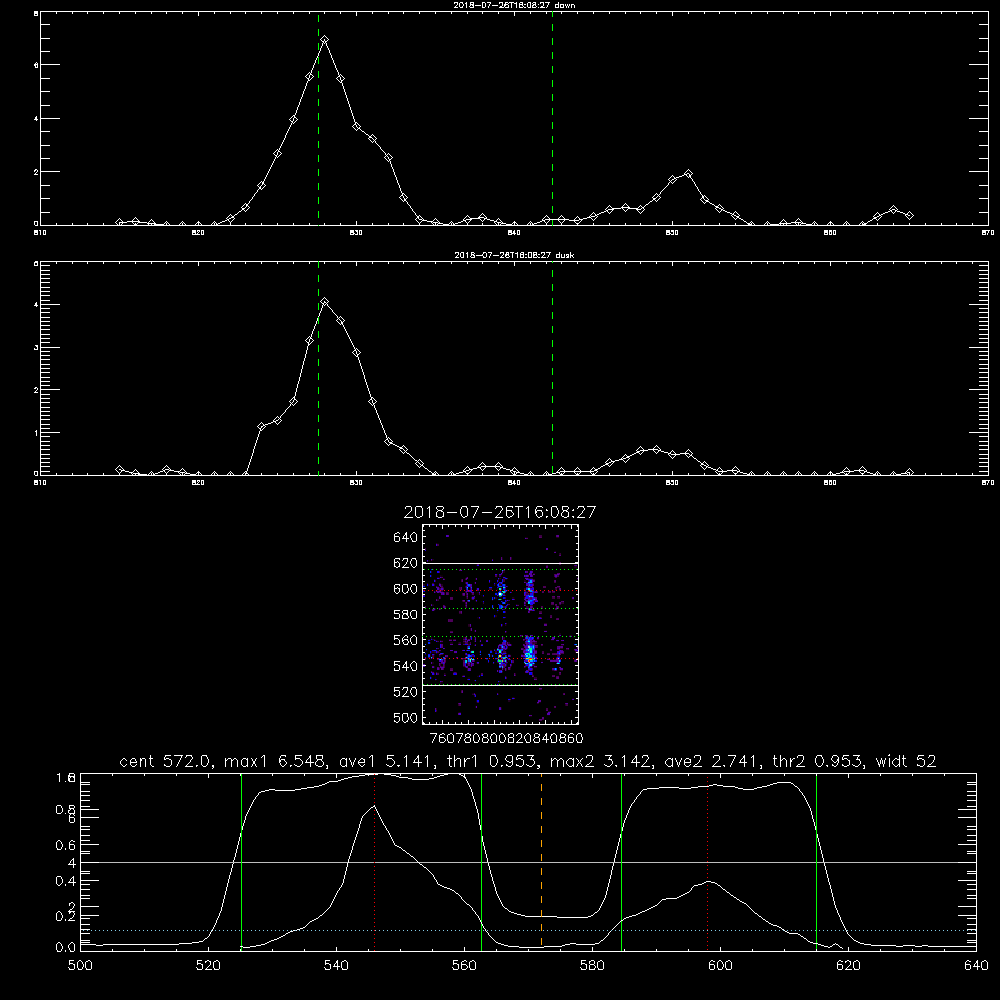
Task: Click the '640' label on bottom plot's horizontal axis
Action: click(976, 966)
